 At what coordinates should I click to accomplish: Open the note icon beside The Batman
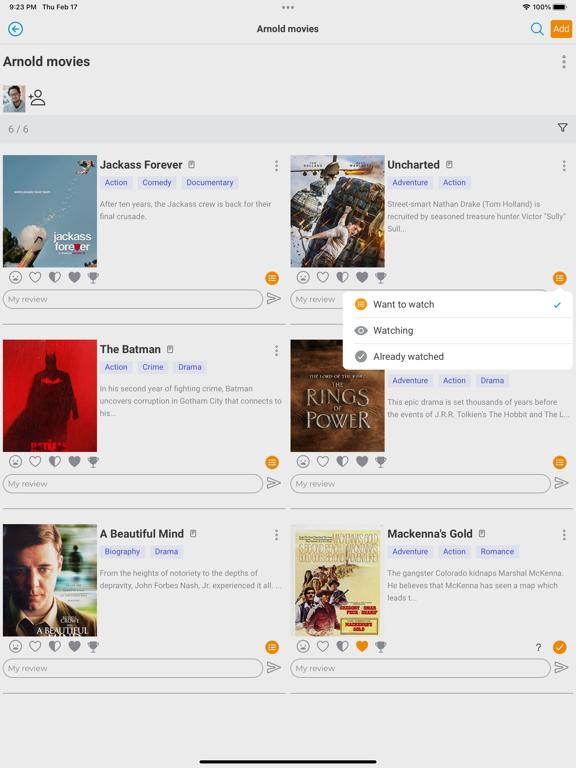(170, 349)
